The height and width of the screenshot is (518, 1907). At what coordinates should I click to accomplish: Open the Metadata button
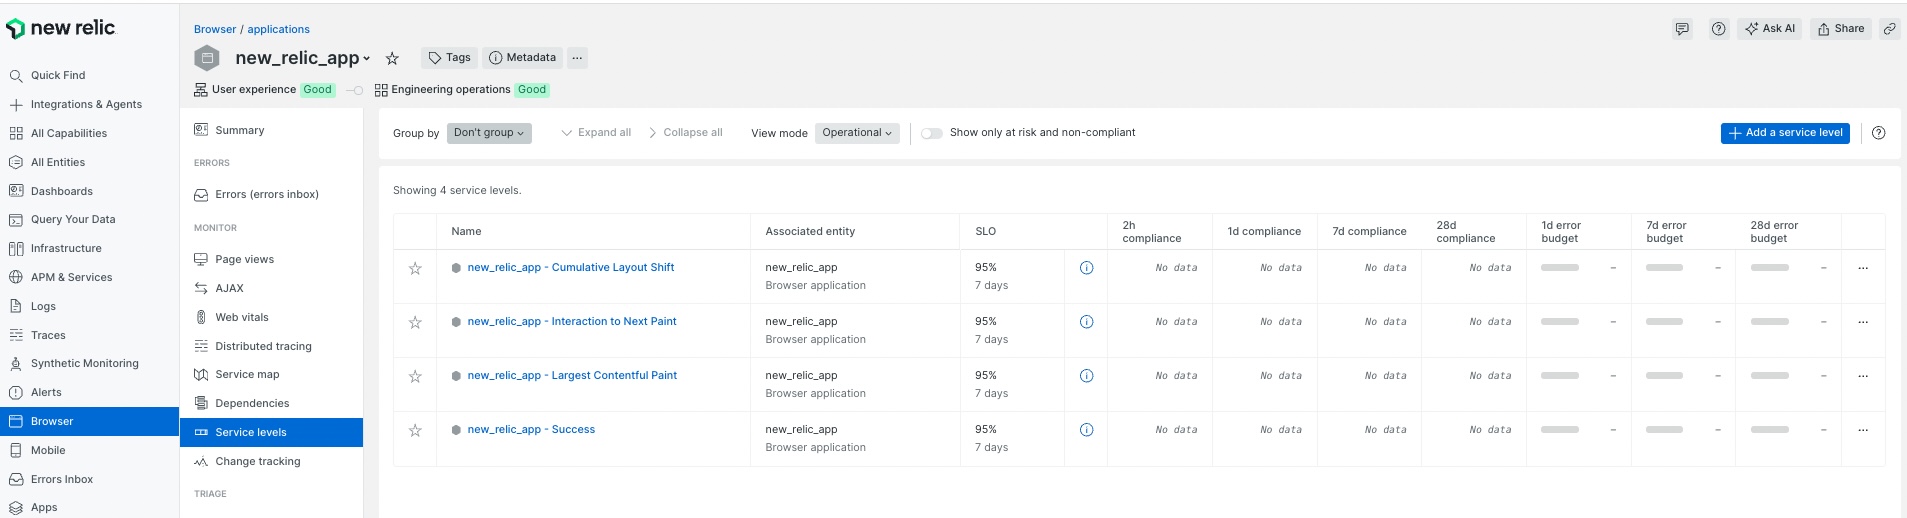[522, 58]
